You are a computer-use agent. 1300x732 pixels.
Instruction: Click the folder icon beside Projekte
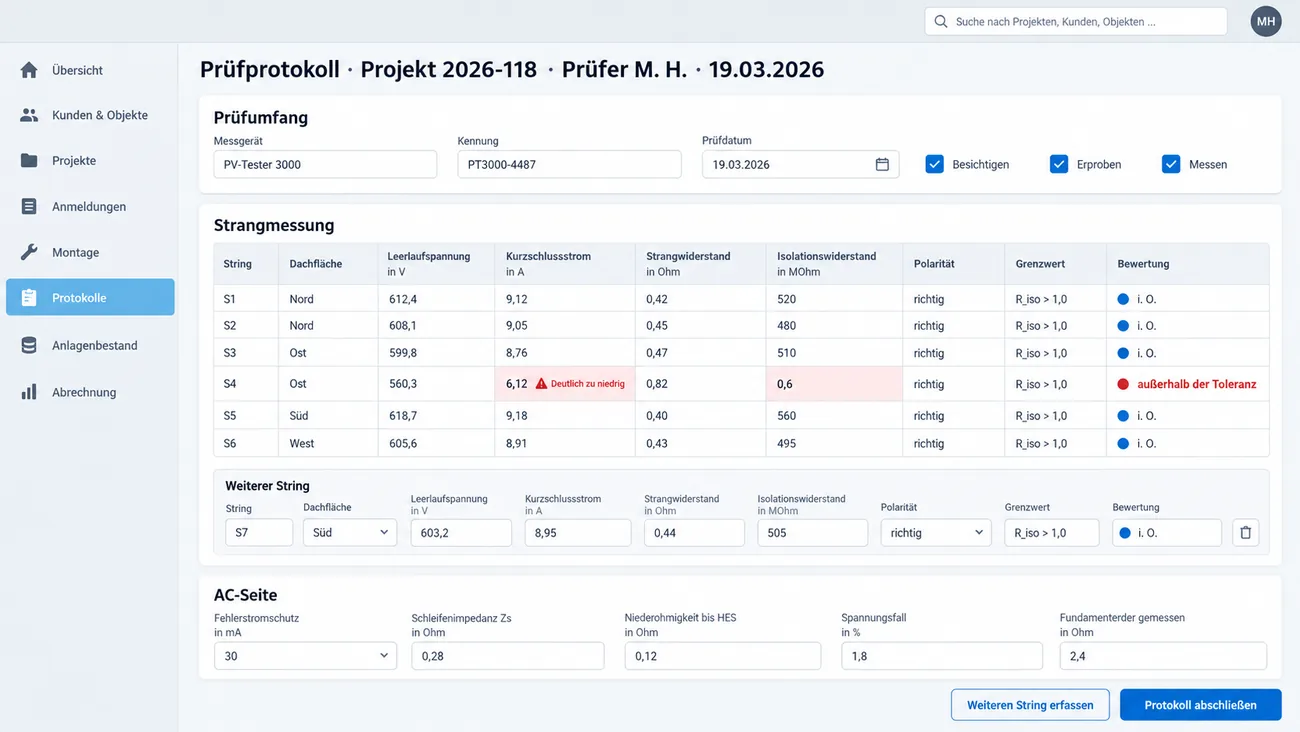(29, 161)
